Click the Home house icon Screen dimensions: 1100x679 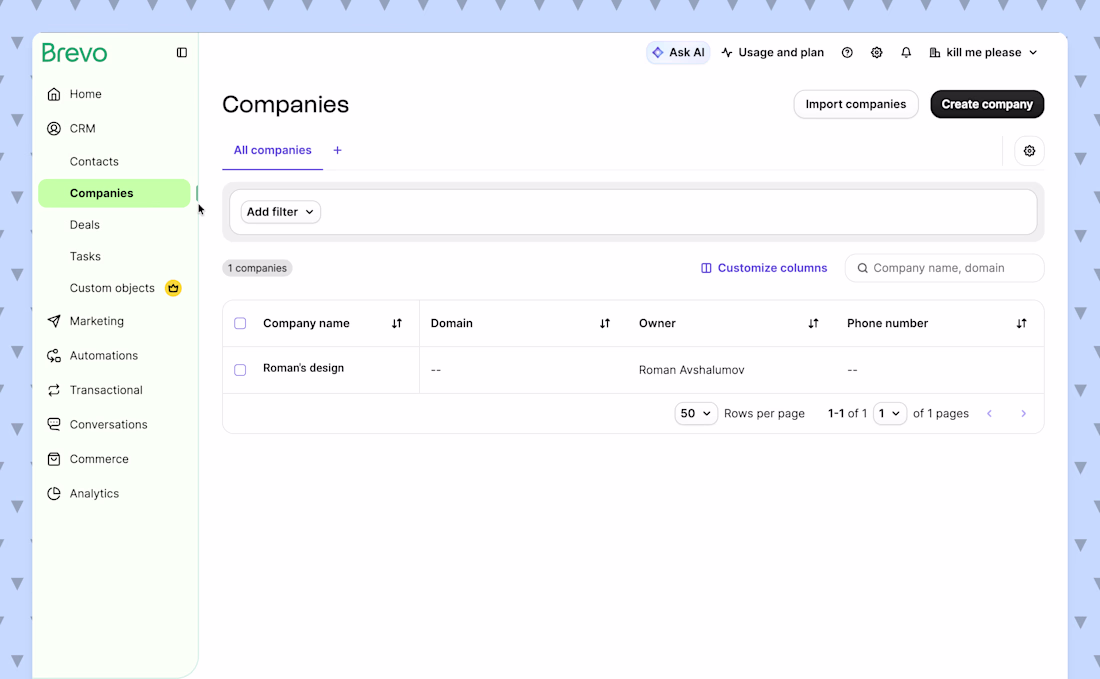tap(54, 94)
